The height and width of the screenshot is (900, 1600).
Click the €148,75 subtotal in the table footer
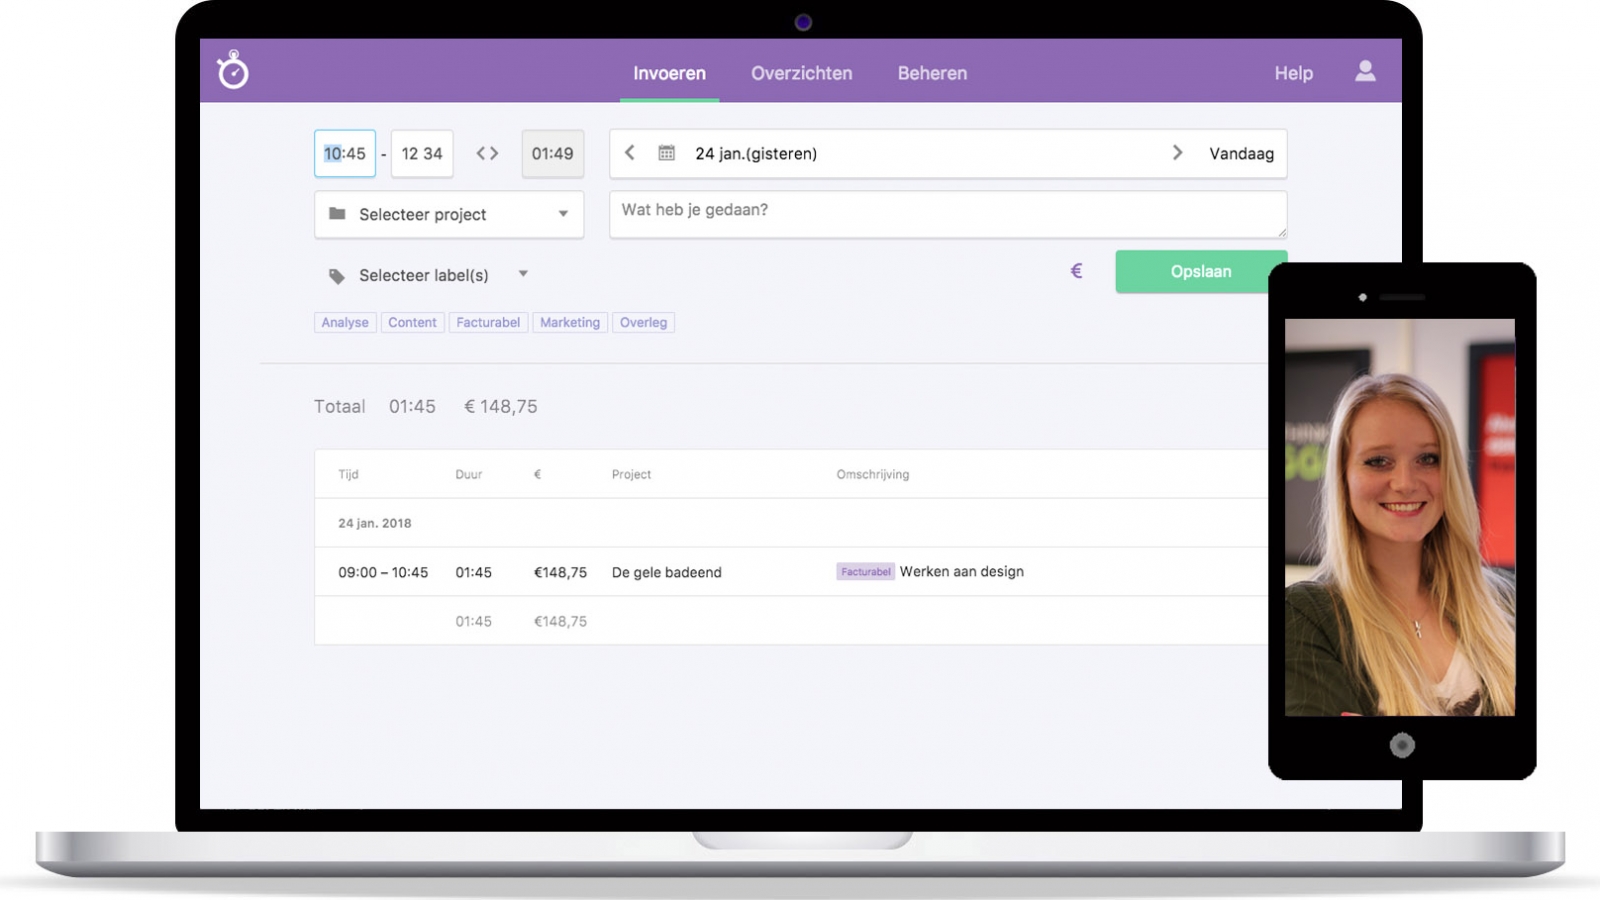560,621
